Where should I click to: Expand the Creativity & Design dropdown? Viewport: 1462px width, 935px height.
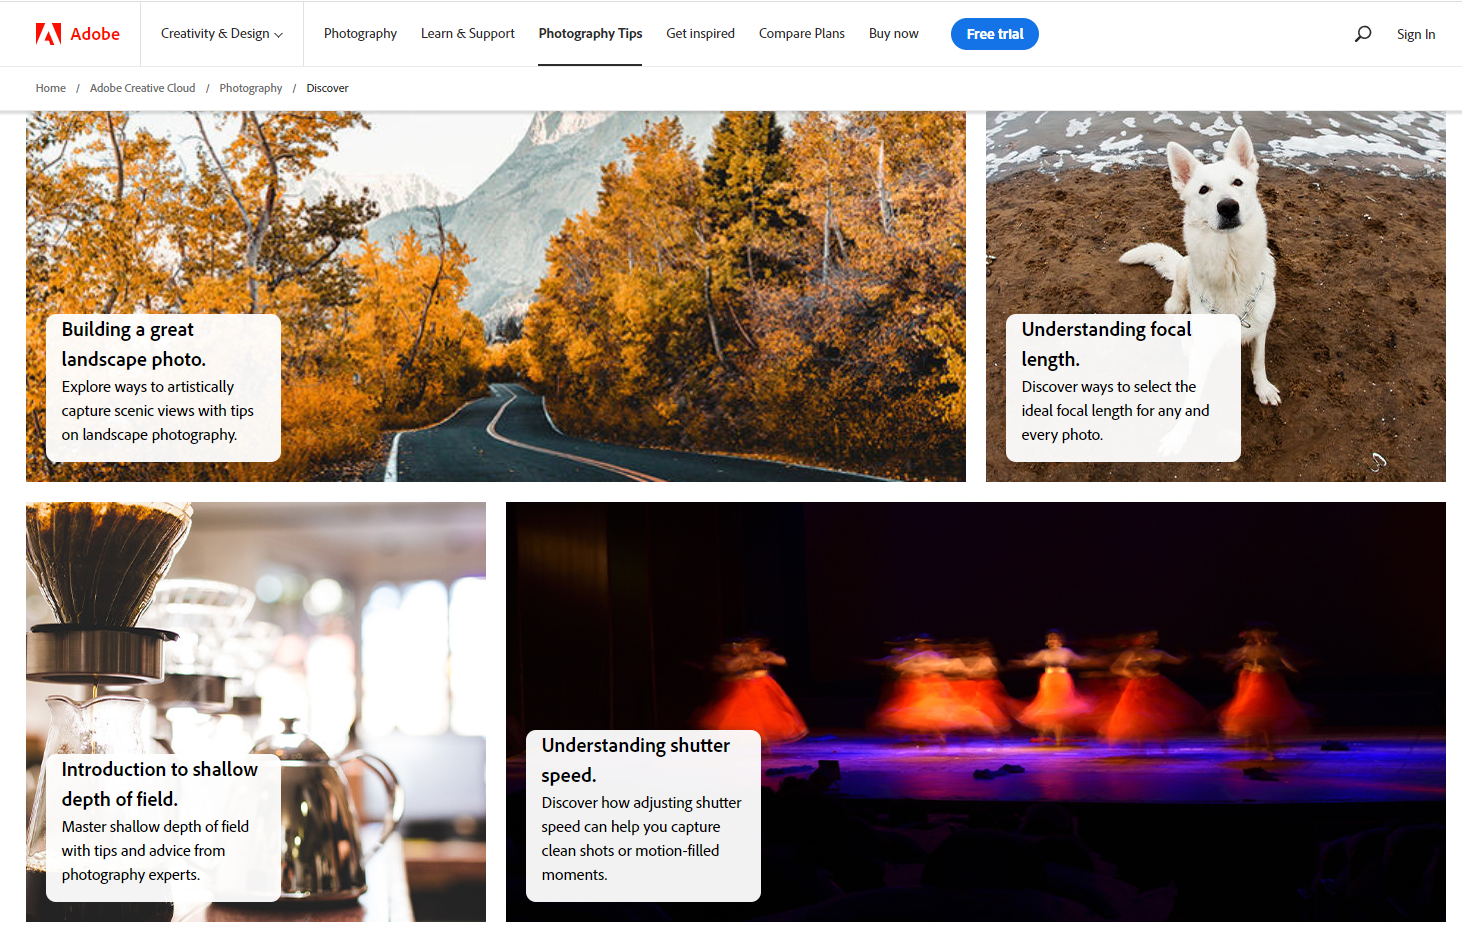pos(221,33)
